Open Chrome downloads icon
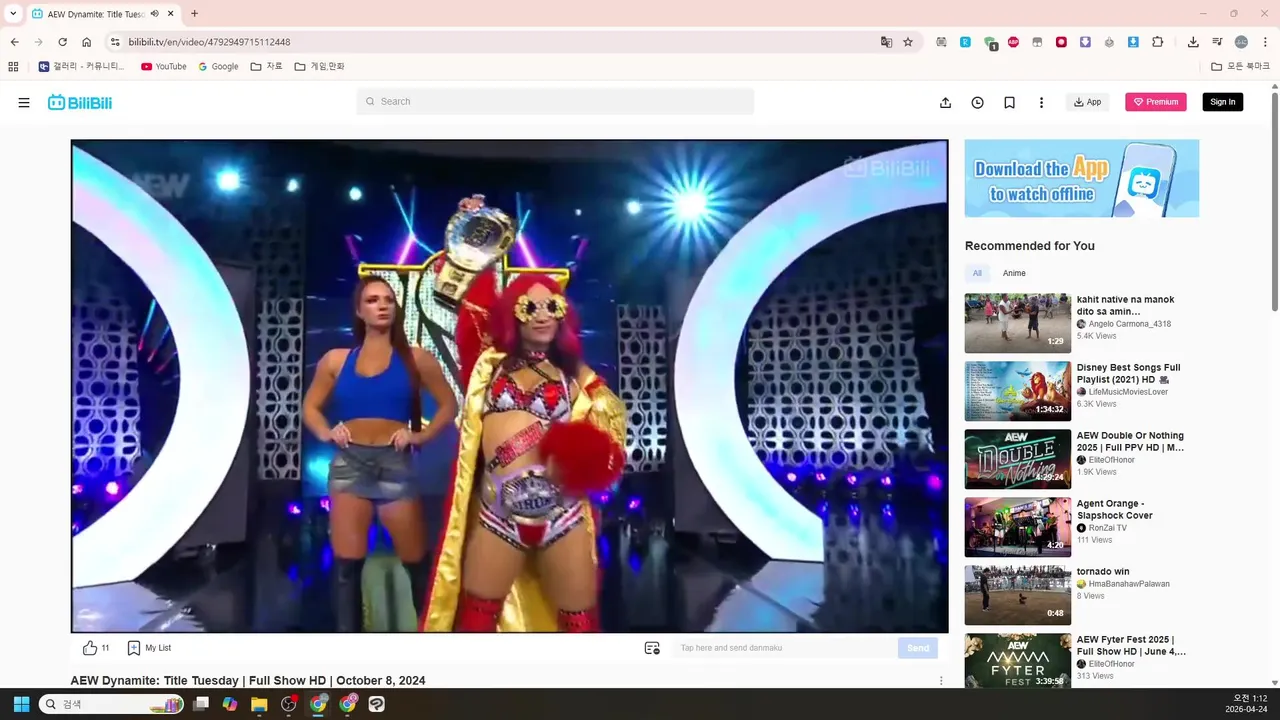1280x720 pixels. 1193,42
